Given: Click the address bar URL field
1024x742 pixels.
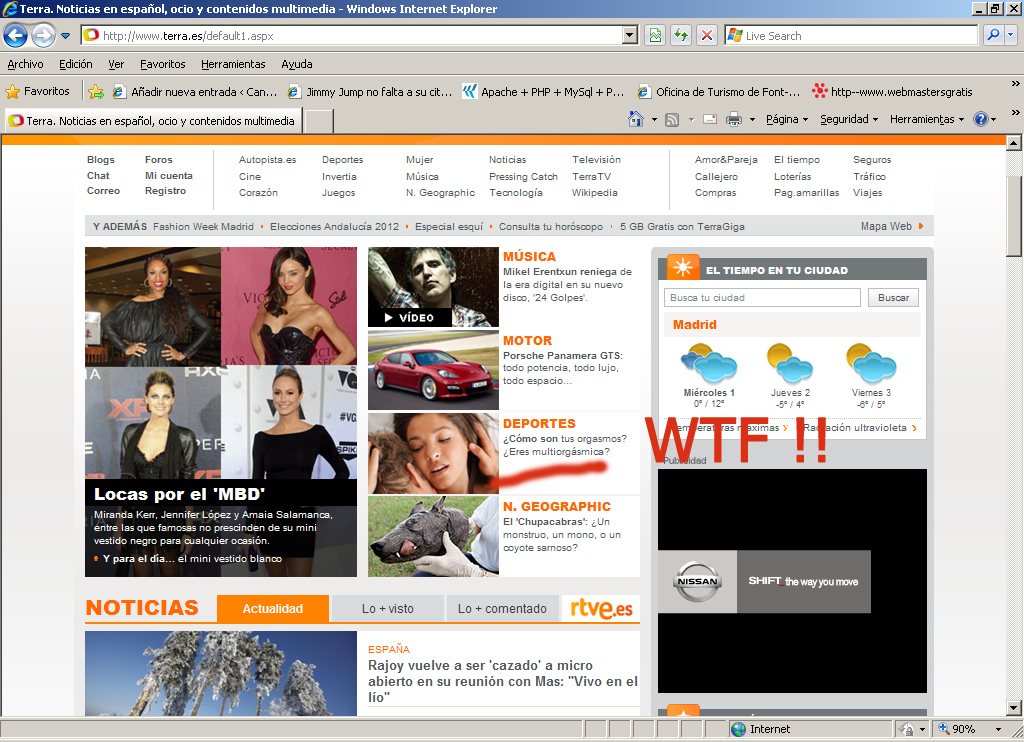Looking at the screenshot, I should [353, 35].
